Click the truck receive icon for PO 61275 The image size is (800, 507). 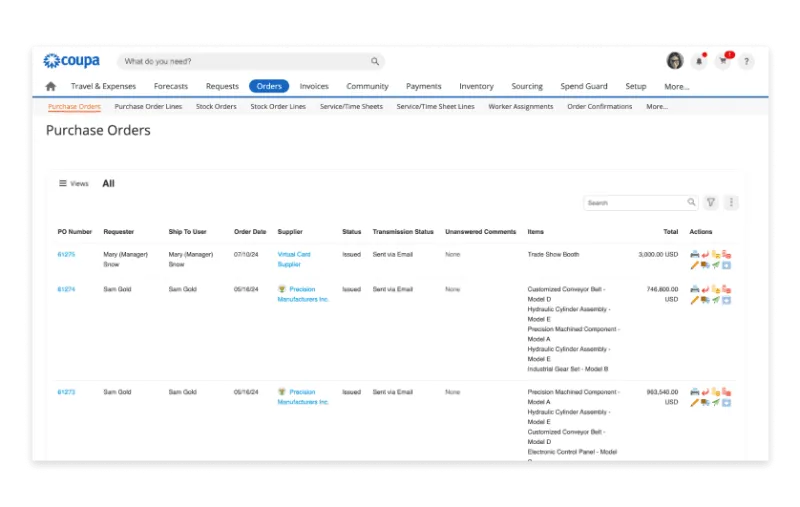pyautogui.click(x=705, y=265)
